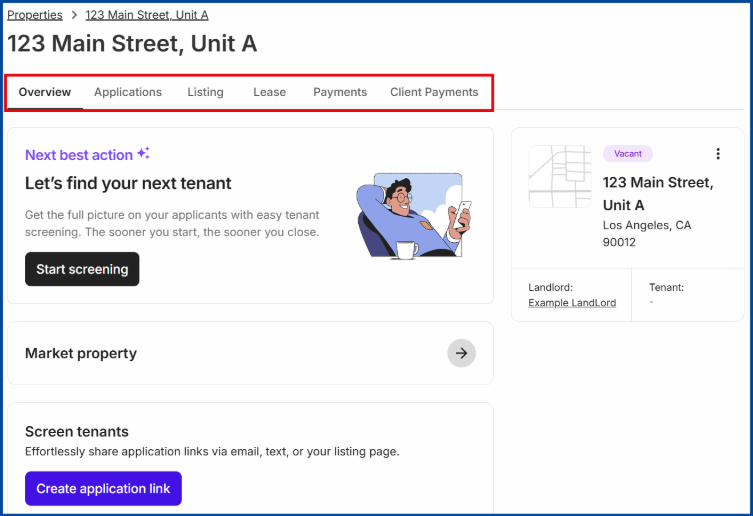Select the Overview tab
753x516 pixels.
pyautogui.click(x=45, y=92)
